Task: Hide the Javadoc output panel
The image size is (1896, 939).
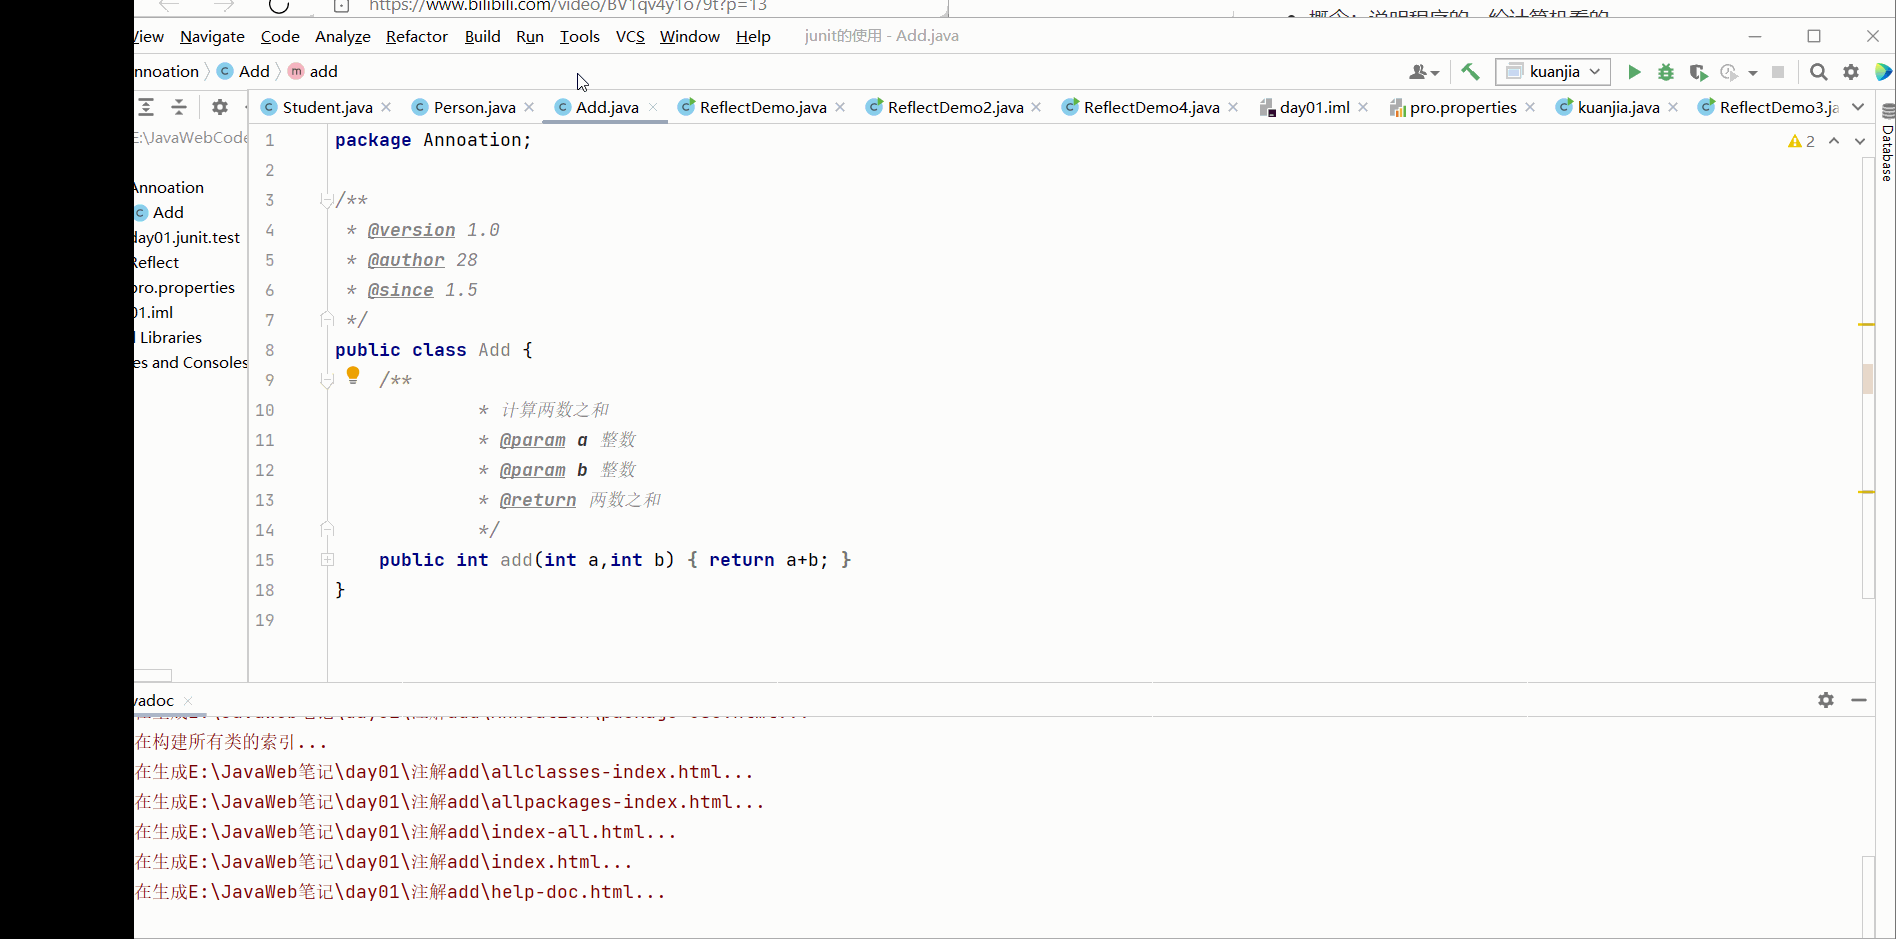Action: point(1859,700)
